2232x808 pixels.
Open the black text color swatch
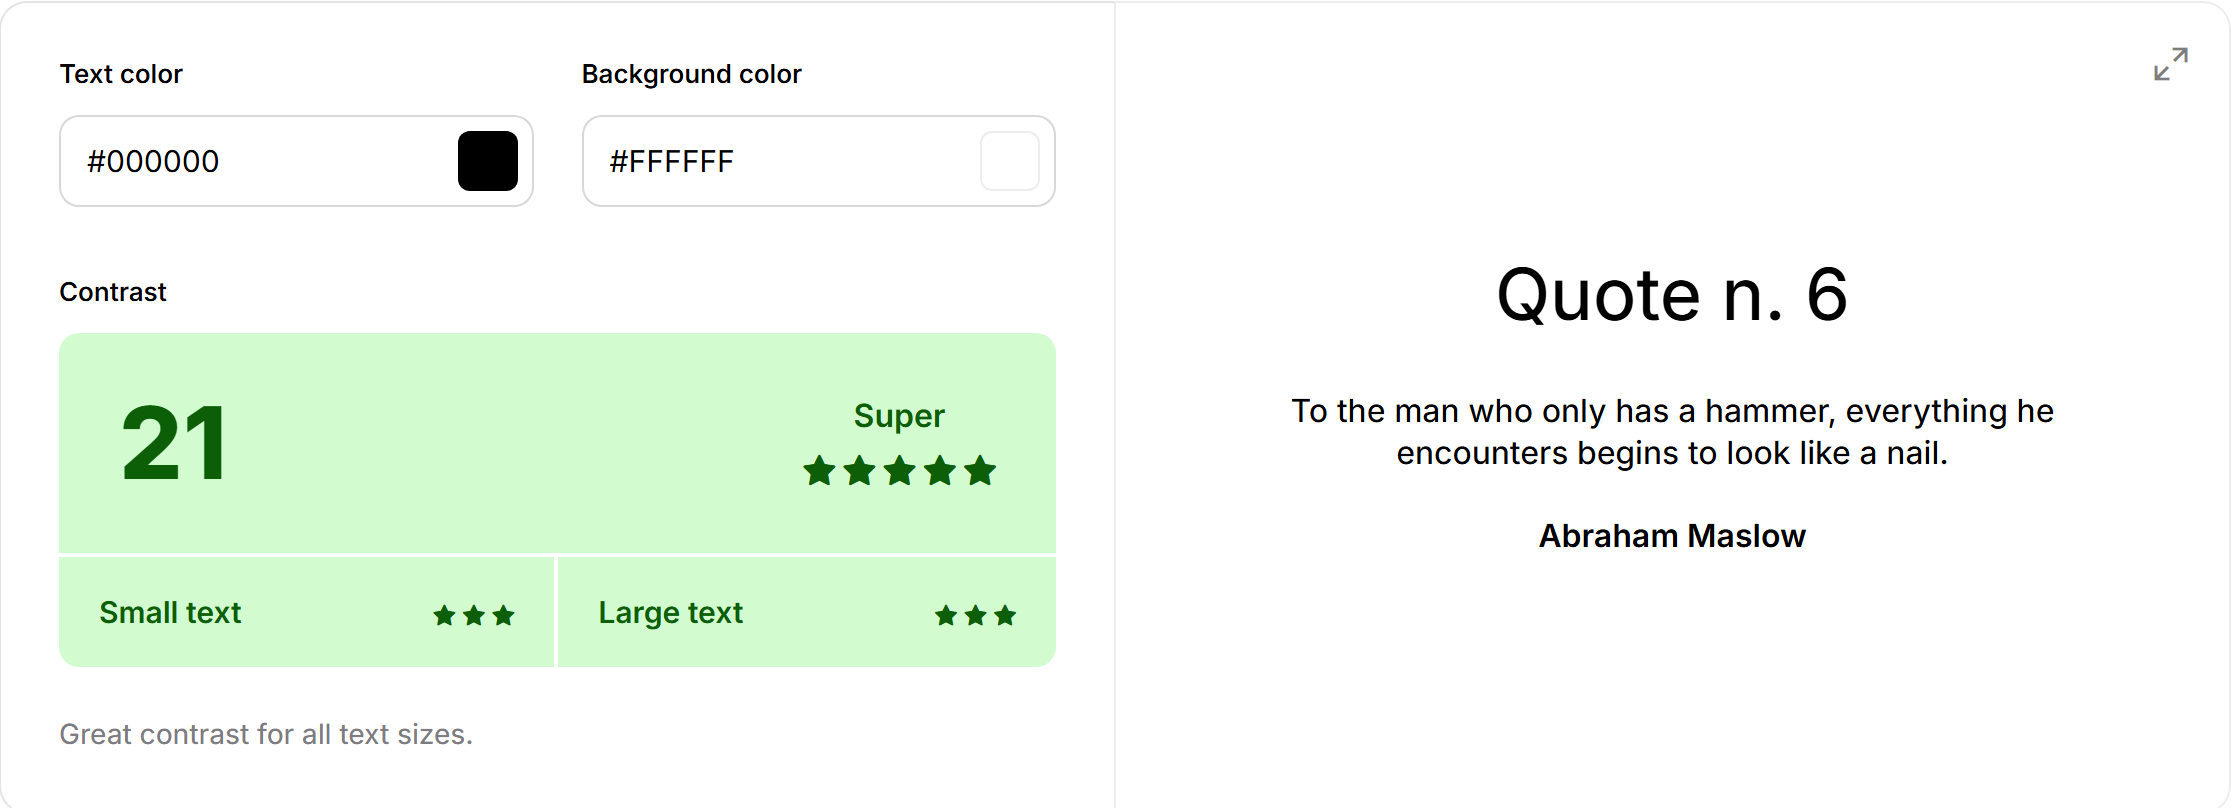(x=488, y=161)
